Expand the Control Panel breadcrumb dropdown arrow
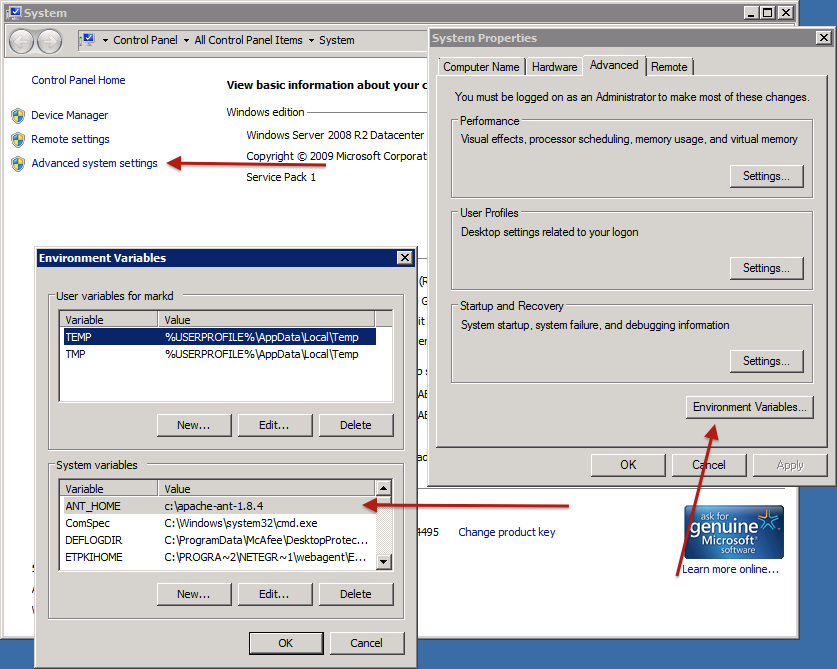 (x=186, y=41)
